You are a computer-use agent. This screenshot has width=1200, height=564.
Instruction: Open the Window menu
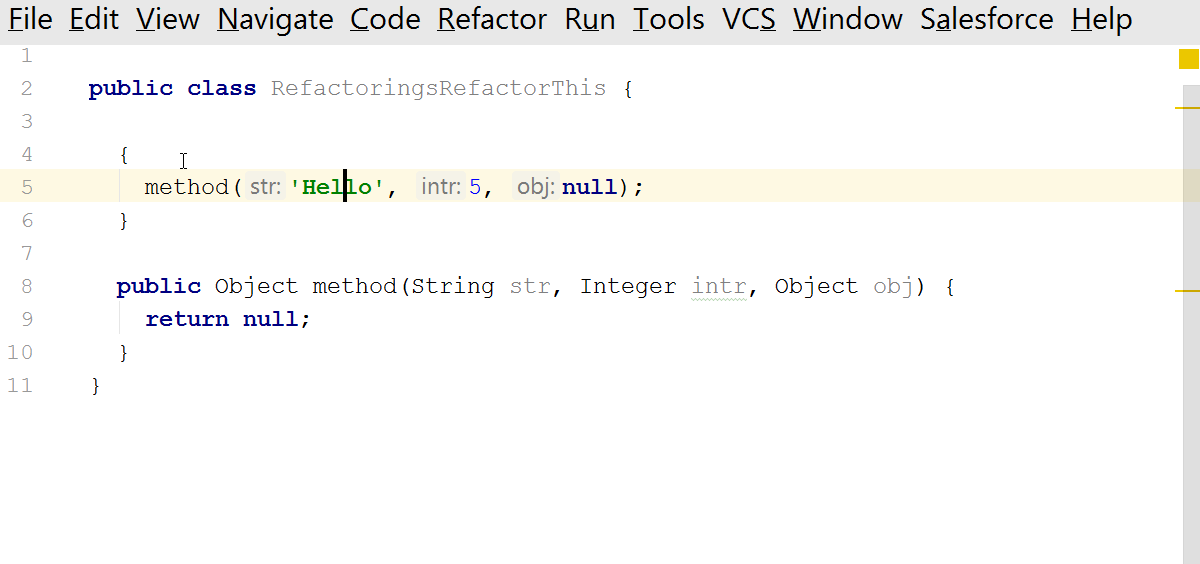click(848, 19)
